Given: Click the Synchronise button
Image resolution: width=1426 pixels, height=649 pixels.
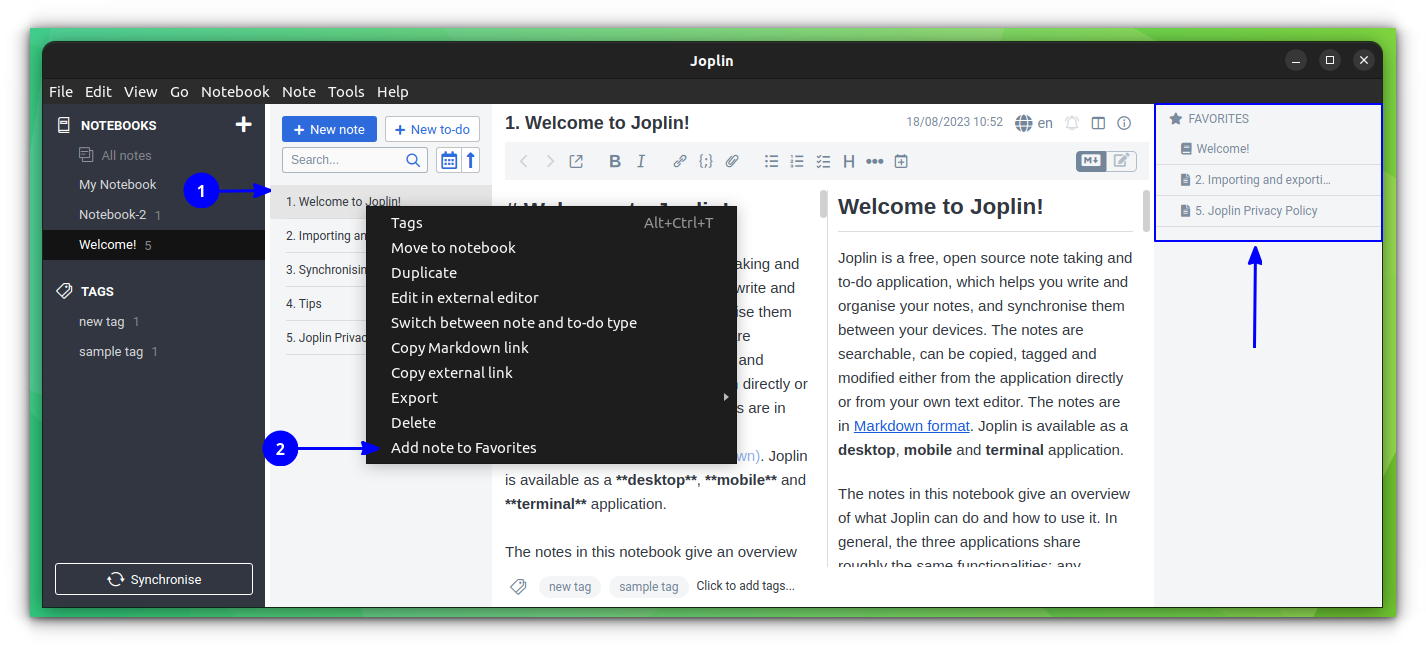Looking at the screenshot, I should [154, 579].
